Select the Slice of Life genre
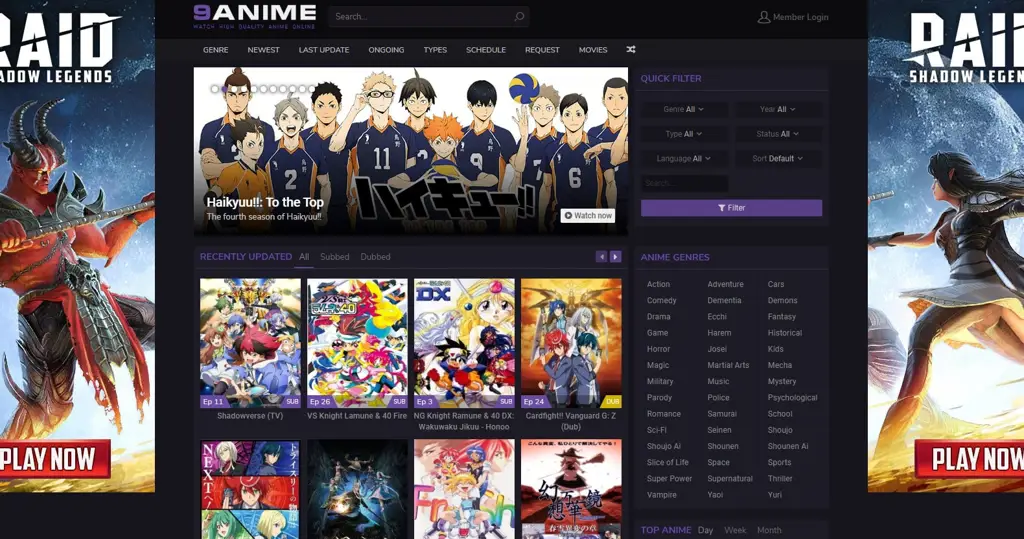The height and width of the screenshot is (539, 1024). (667, 463)
